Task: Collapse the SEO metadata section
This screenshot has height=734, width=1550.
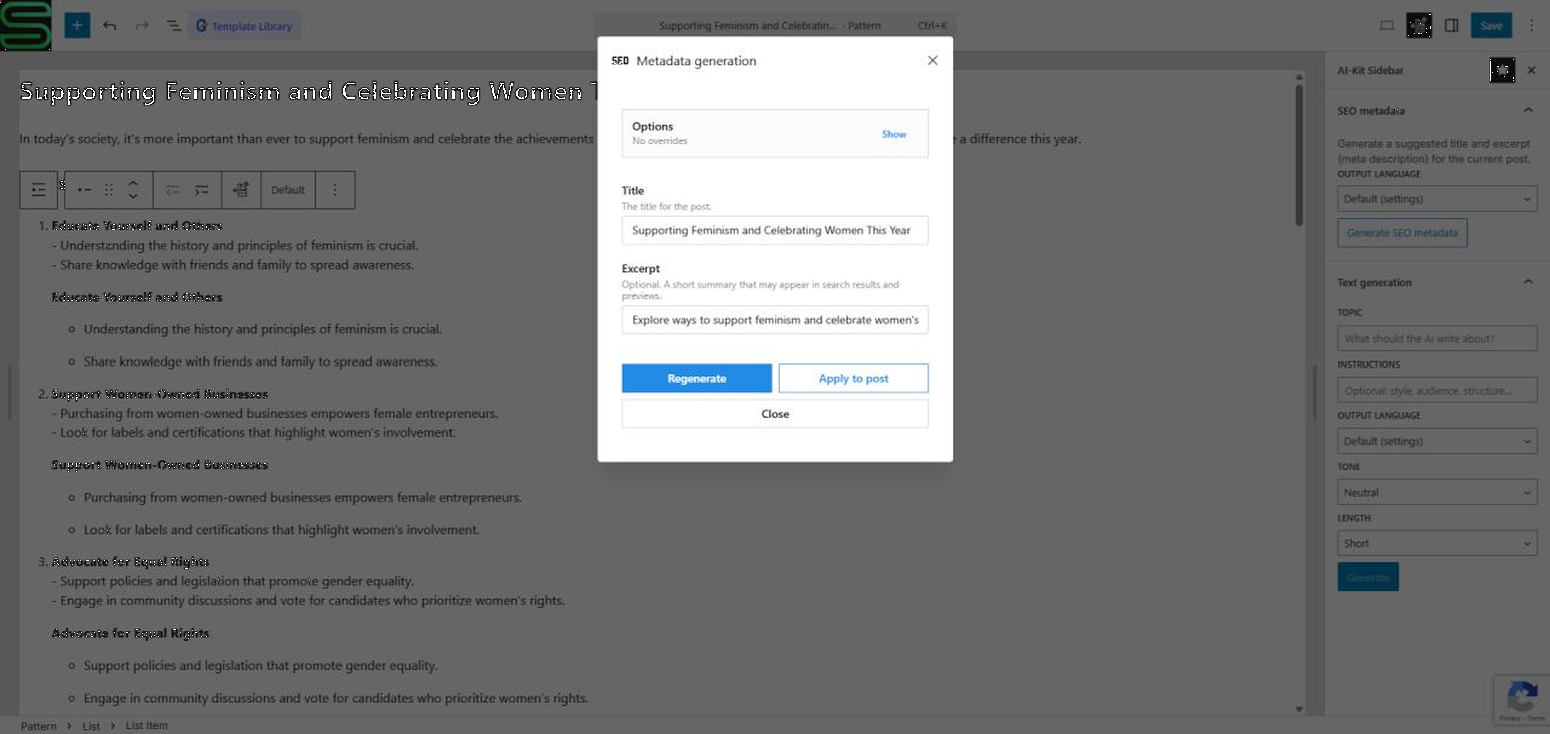Action: coord(1528,110)
